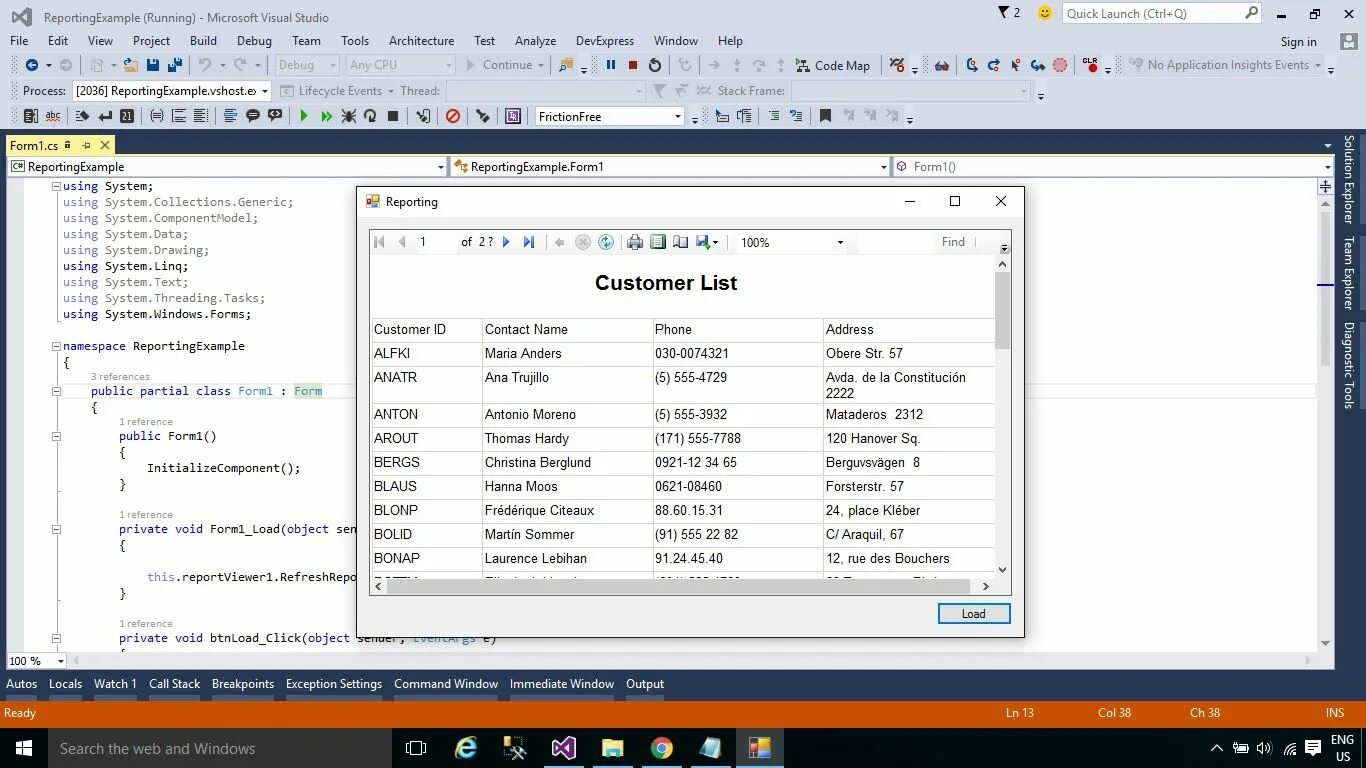Click the report viewer vertical scrollbar thumb
This screenshot has width=1366, height=768.
click(1003, 310)
